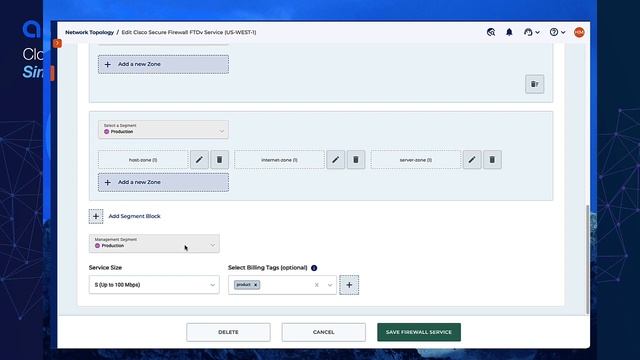Screen dimensions: 640x360
Task: Add a new billing tag with plus
Action: 349,285
